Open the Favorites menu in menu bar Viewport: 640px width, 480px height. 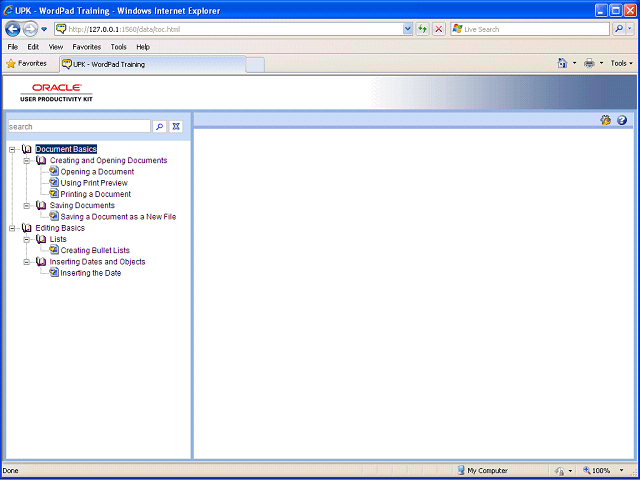pos(87,47)
